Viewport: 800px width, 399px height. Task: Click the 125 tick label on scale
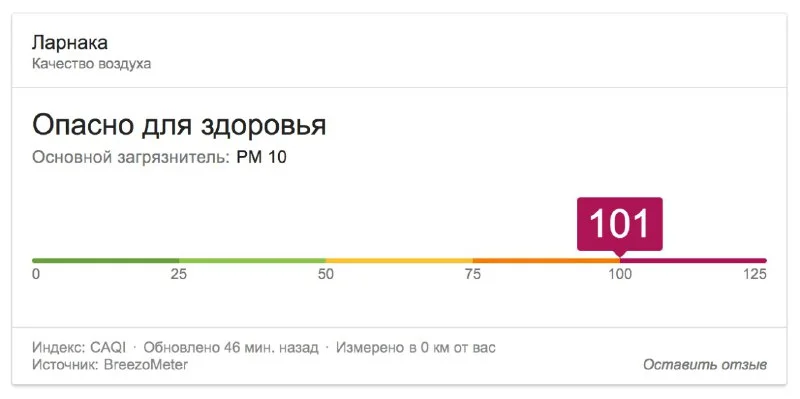click(755, 275)
